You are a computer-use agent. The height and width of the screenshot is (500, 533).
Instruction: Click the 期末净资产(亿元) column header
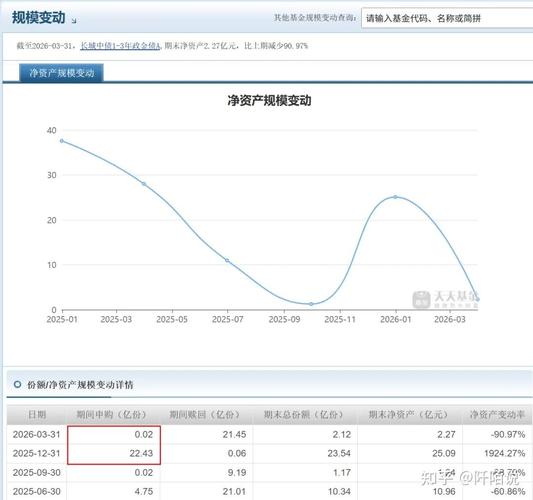(409, 415)
